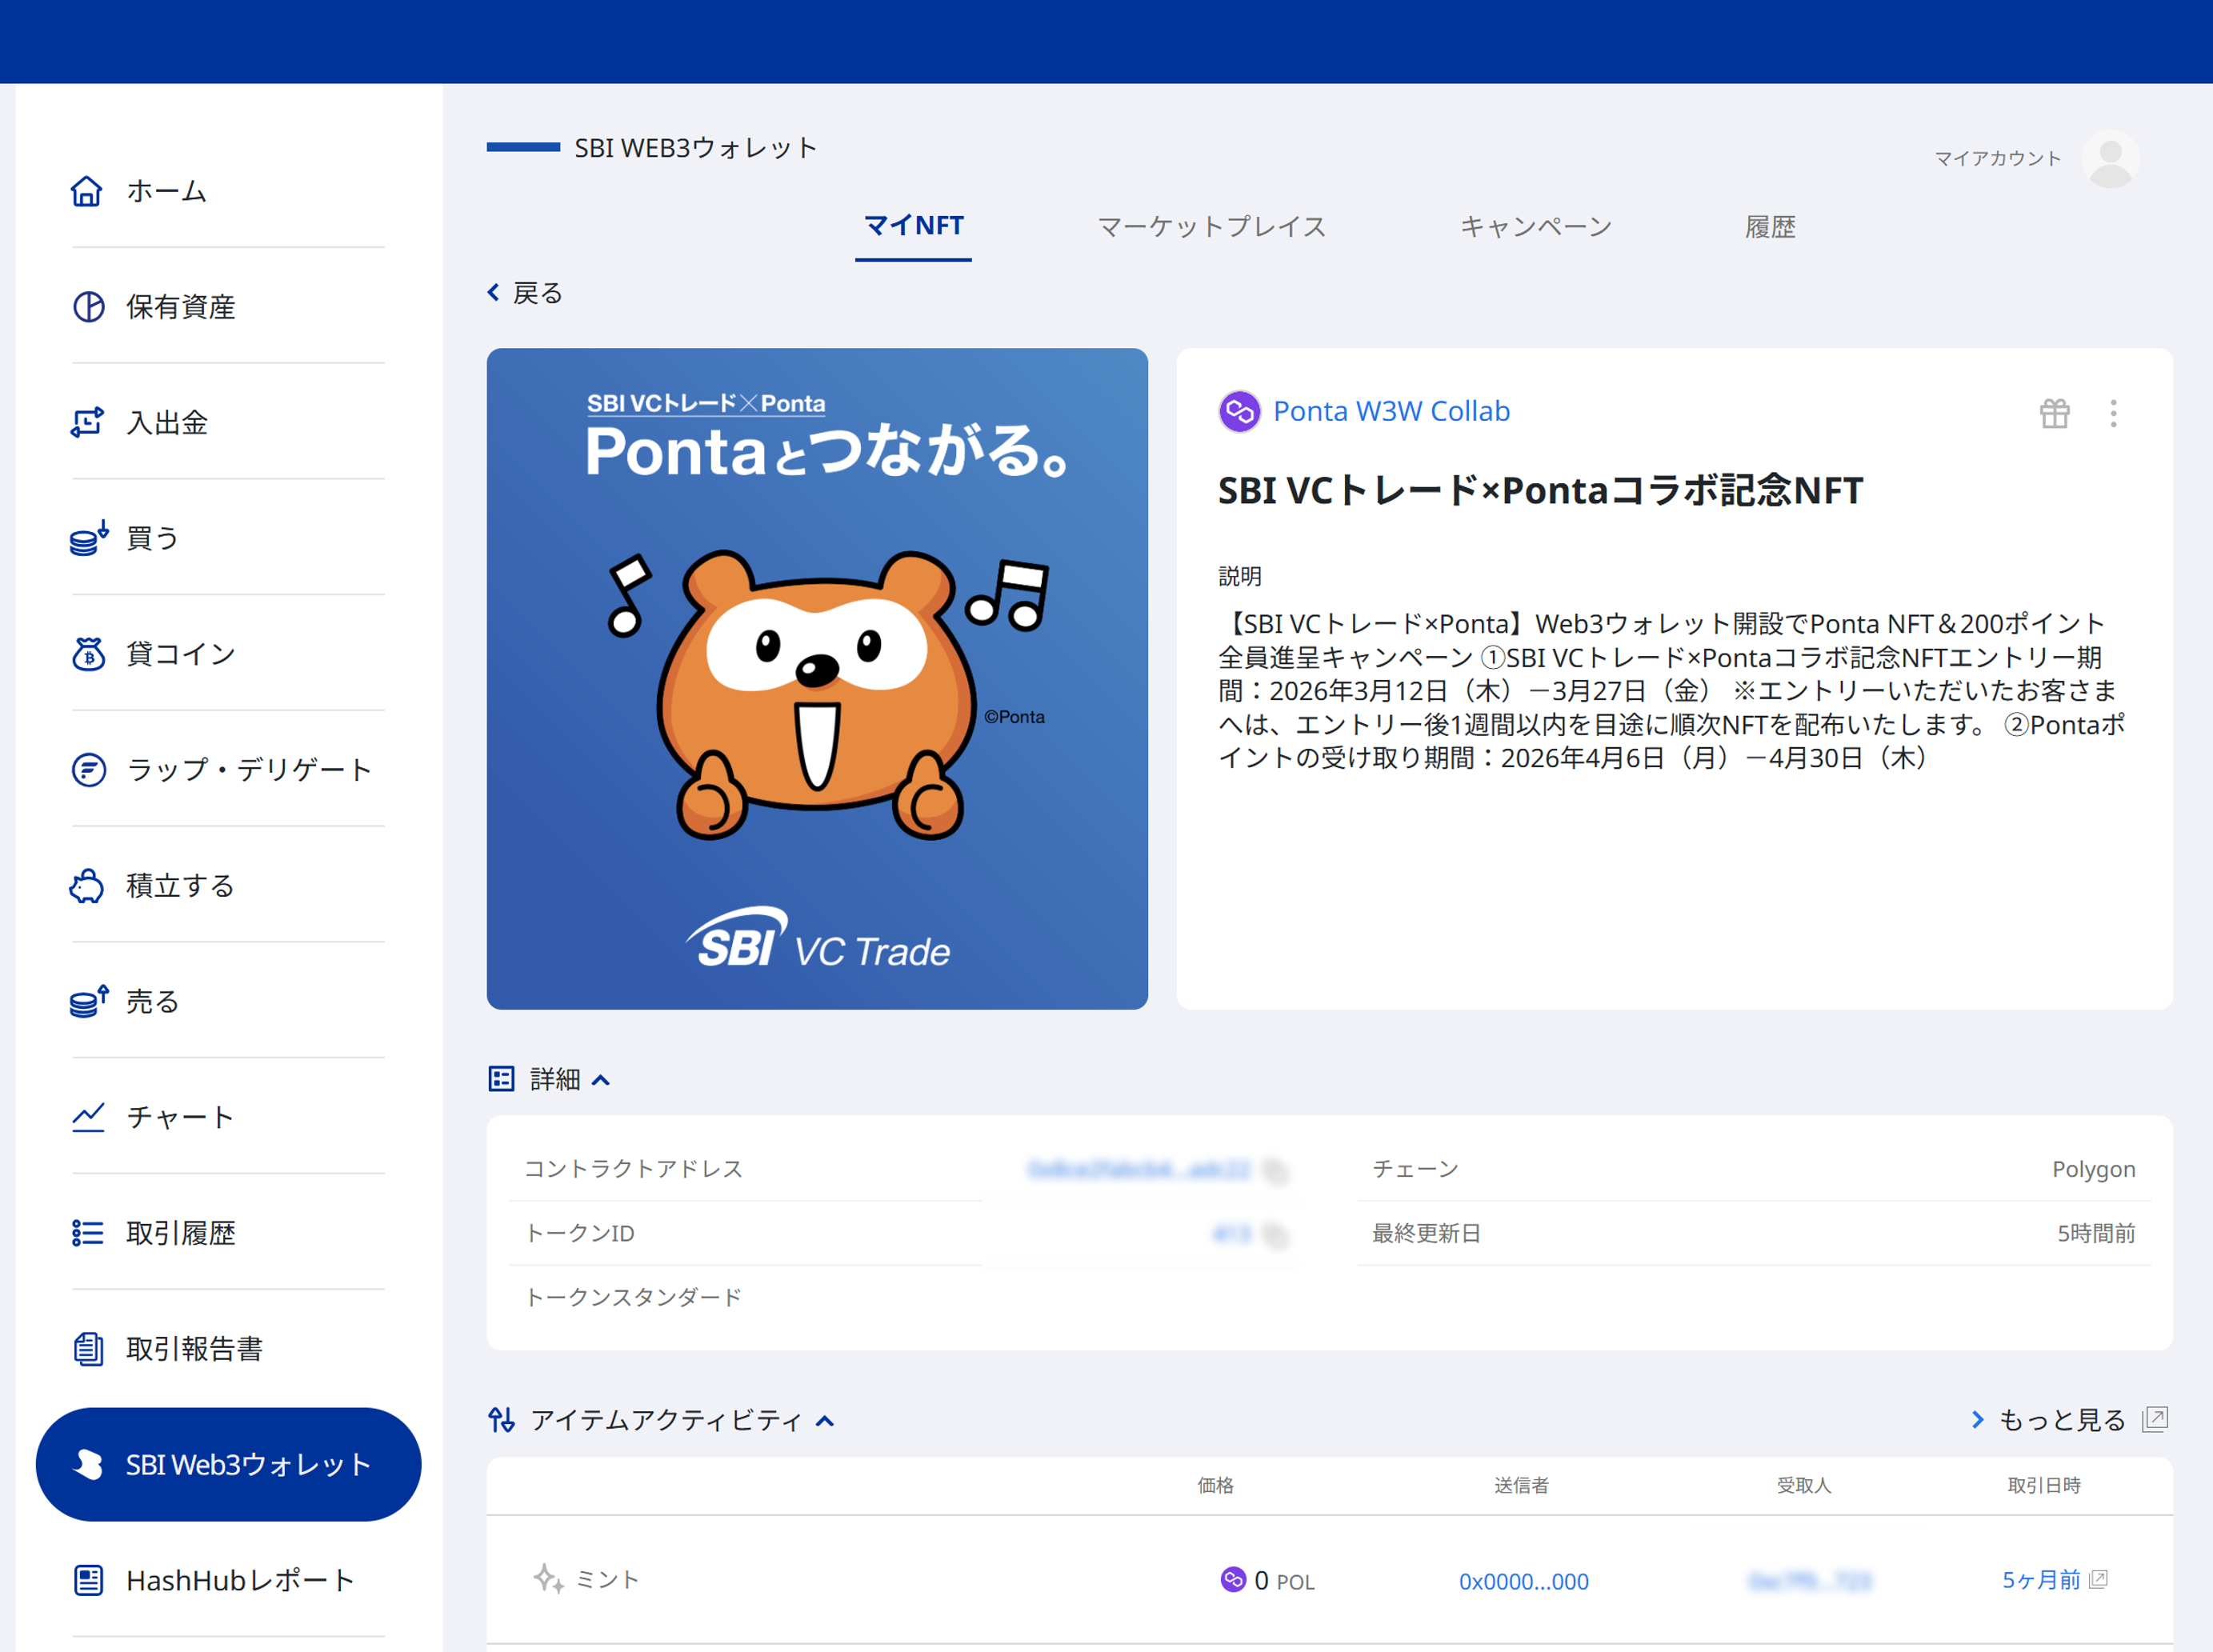Click the 戻る back chevron
This screenshot has width=2213, height=1652.
[493, 292]
